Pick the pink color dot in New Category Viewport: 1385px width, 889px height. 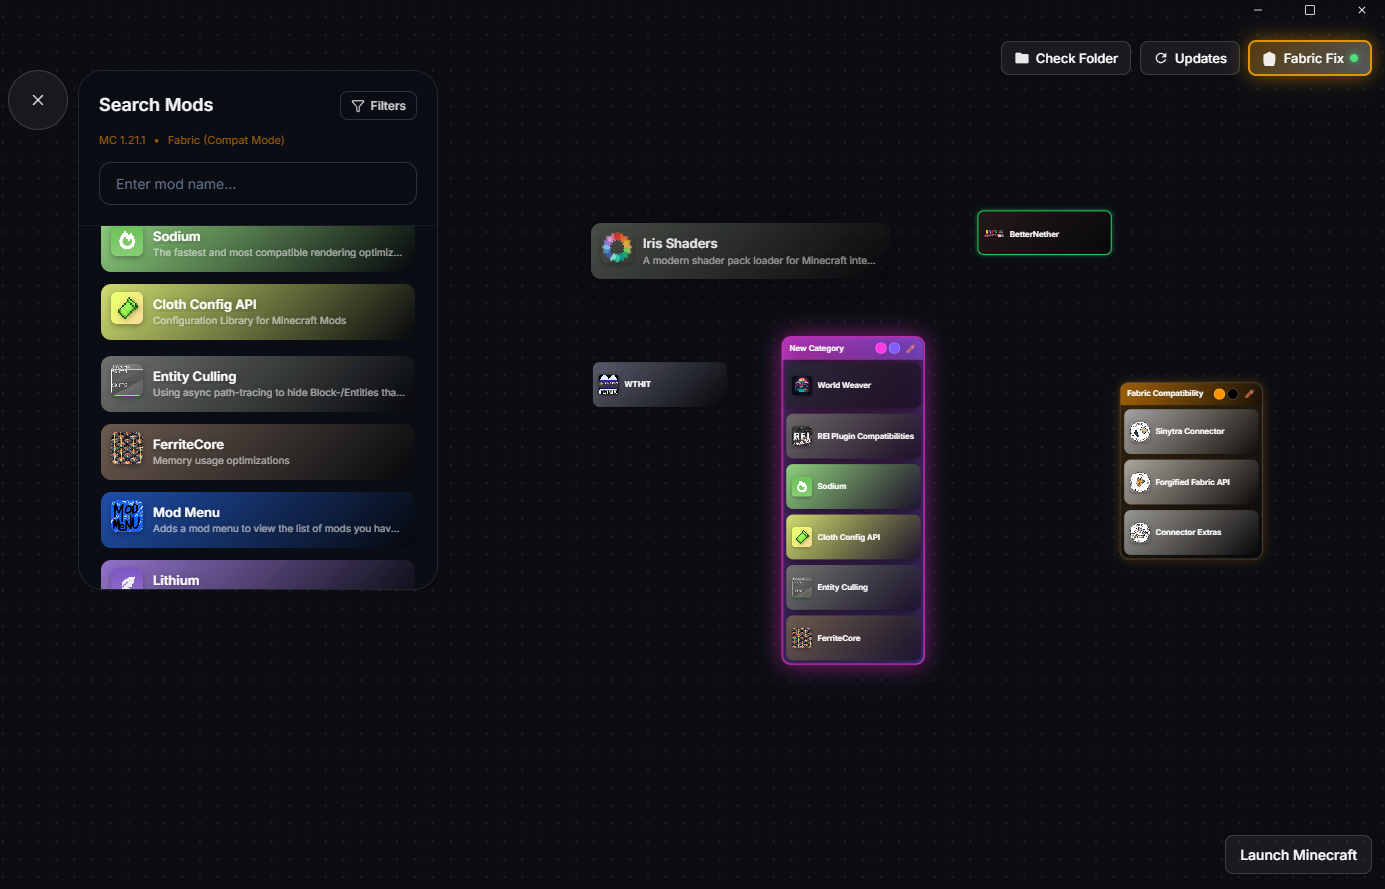[x=881, y=349]
